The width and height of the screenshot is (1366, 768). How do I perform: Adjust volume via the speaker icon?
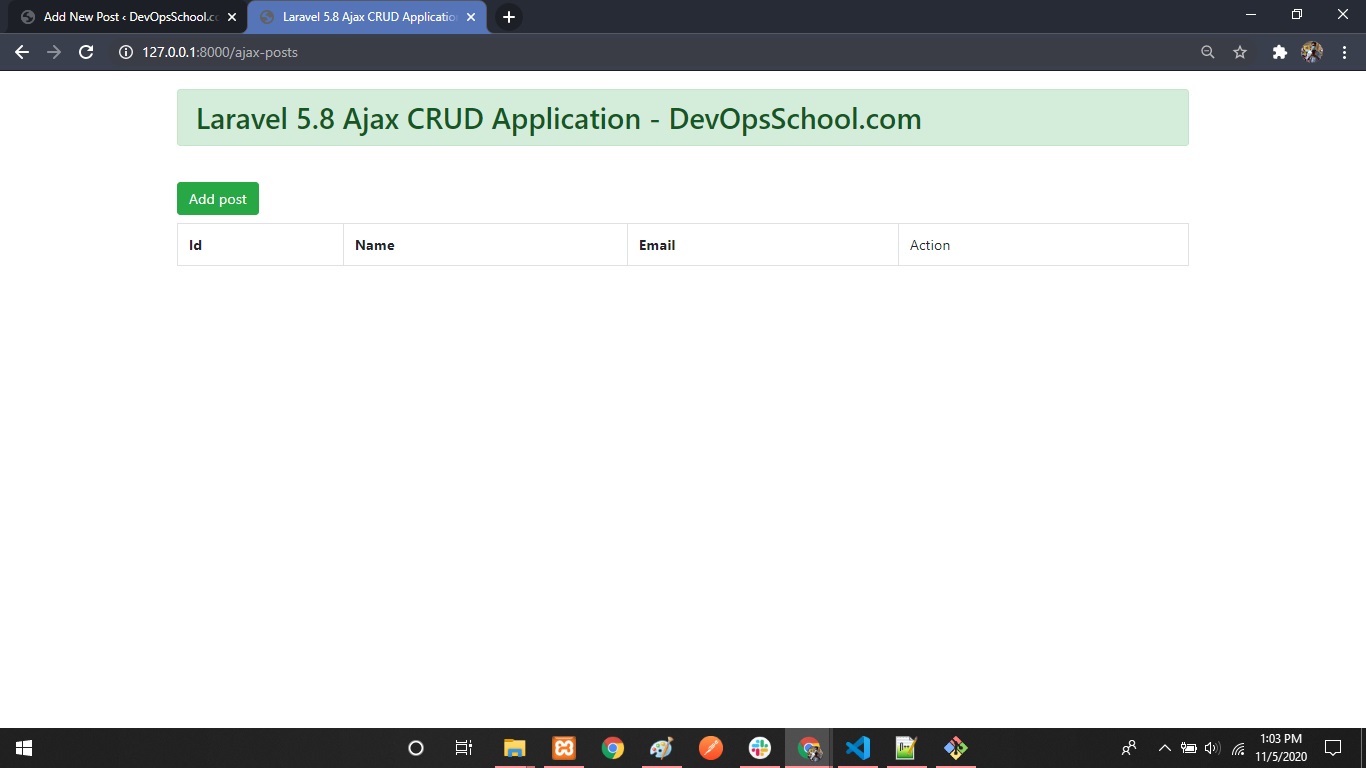tap(1212, 748)
